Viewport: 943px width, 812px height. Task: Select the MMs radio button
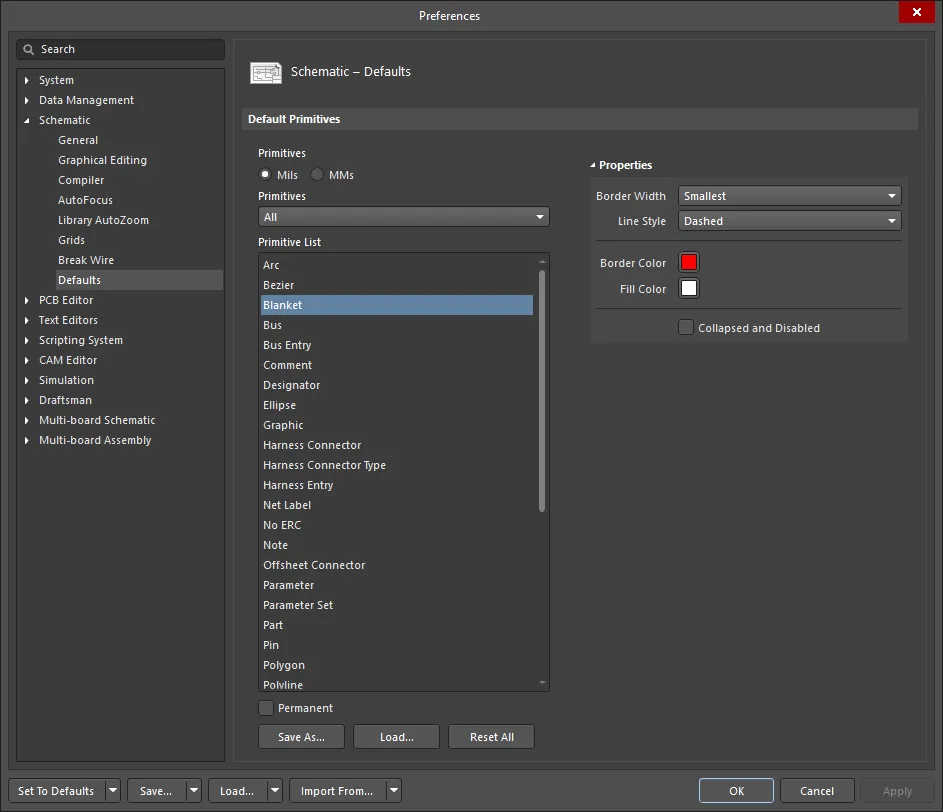coord(317,175)
